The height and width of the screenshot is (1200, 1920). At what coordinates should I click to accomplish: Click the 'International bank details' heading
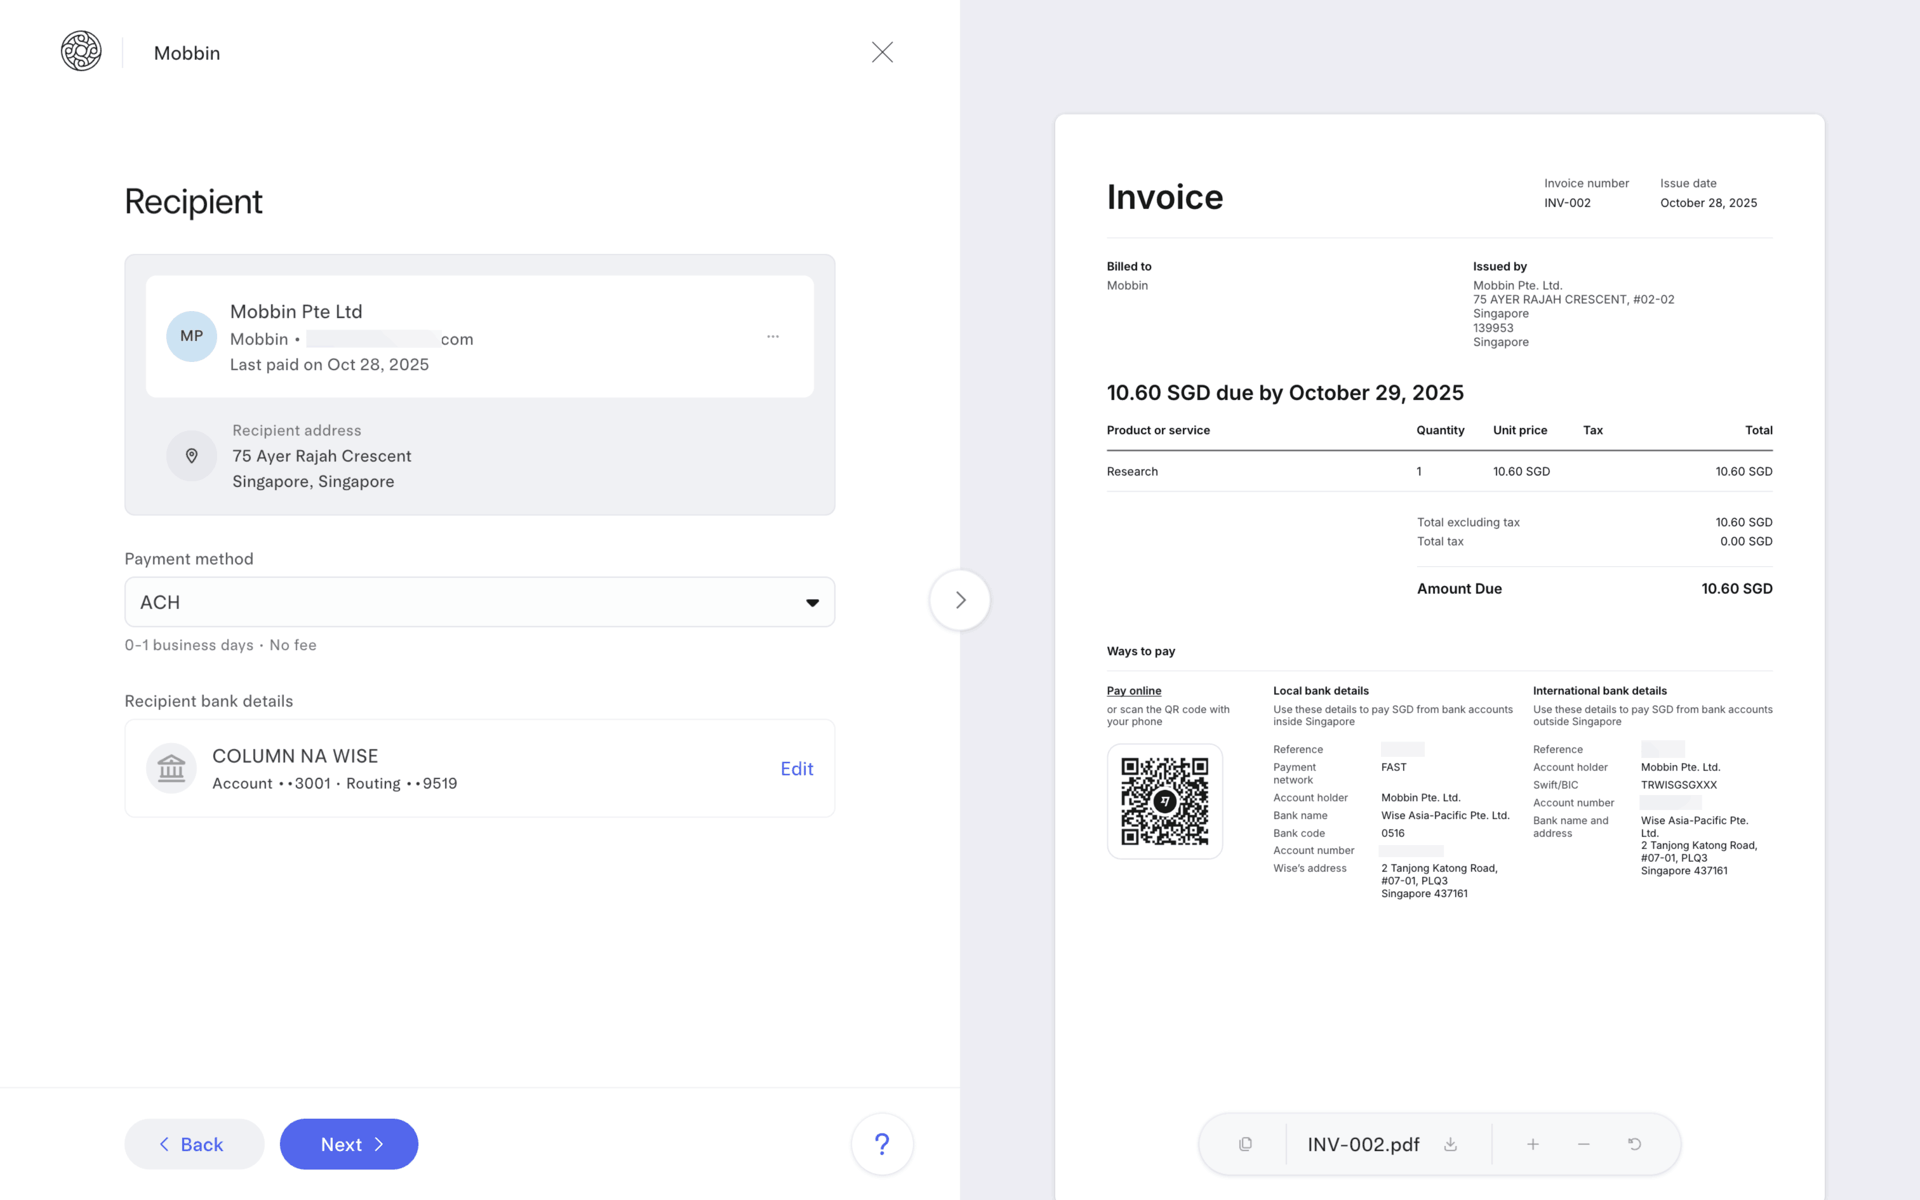pos(1600,691)
